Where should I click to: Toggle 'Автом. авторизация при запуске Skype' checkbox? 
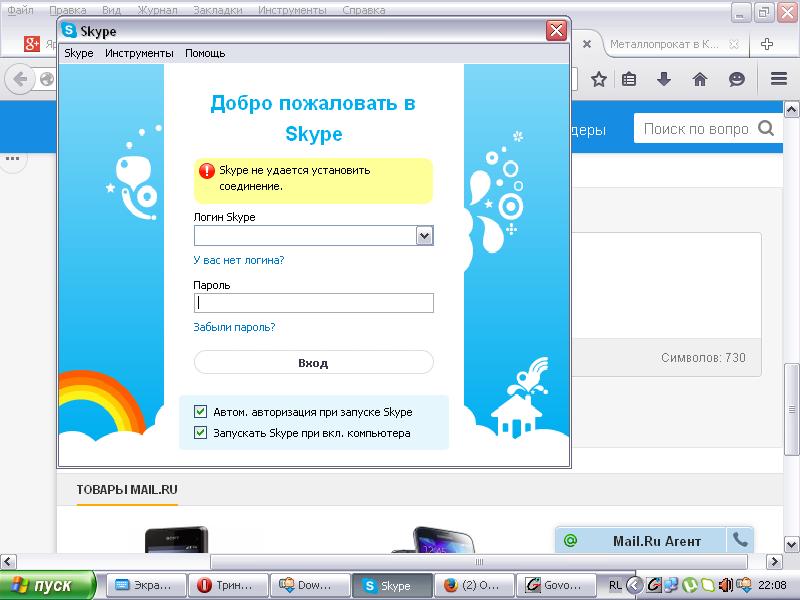pos(201,411)
